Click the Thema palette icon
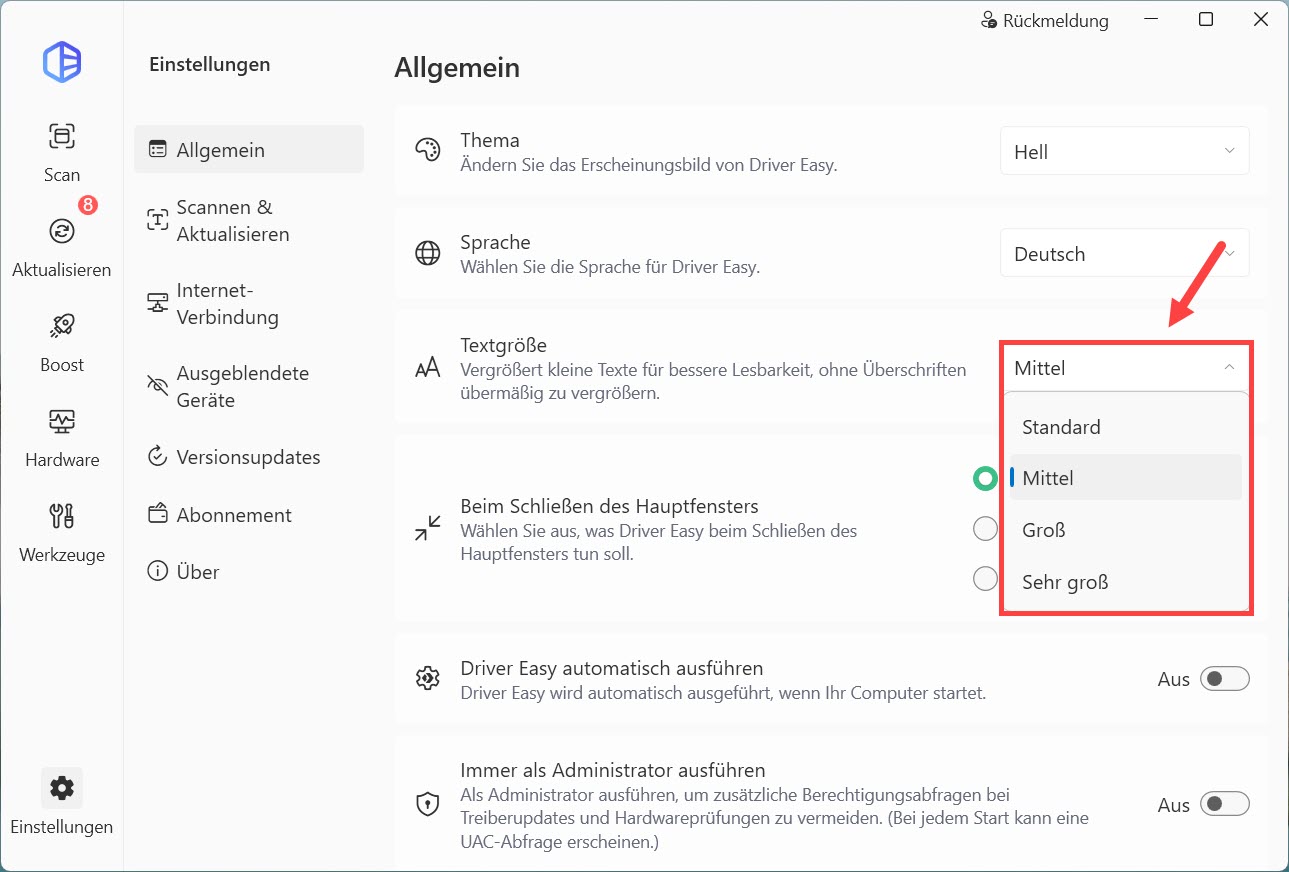 point(427,151)
